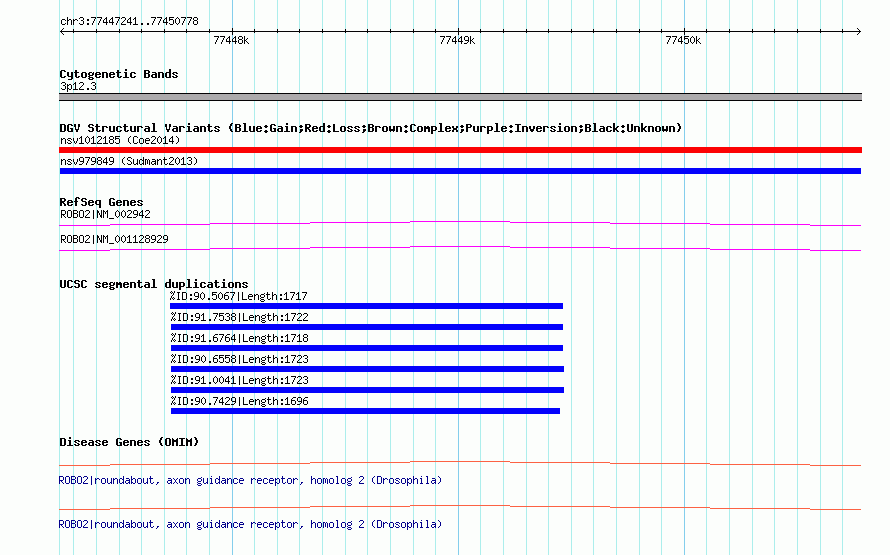The height and width of the screenshot is (555, 890).
Task: Click the second ROBO2 roundabout OMIM link
Action: click(x=250, y=524)
